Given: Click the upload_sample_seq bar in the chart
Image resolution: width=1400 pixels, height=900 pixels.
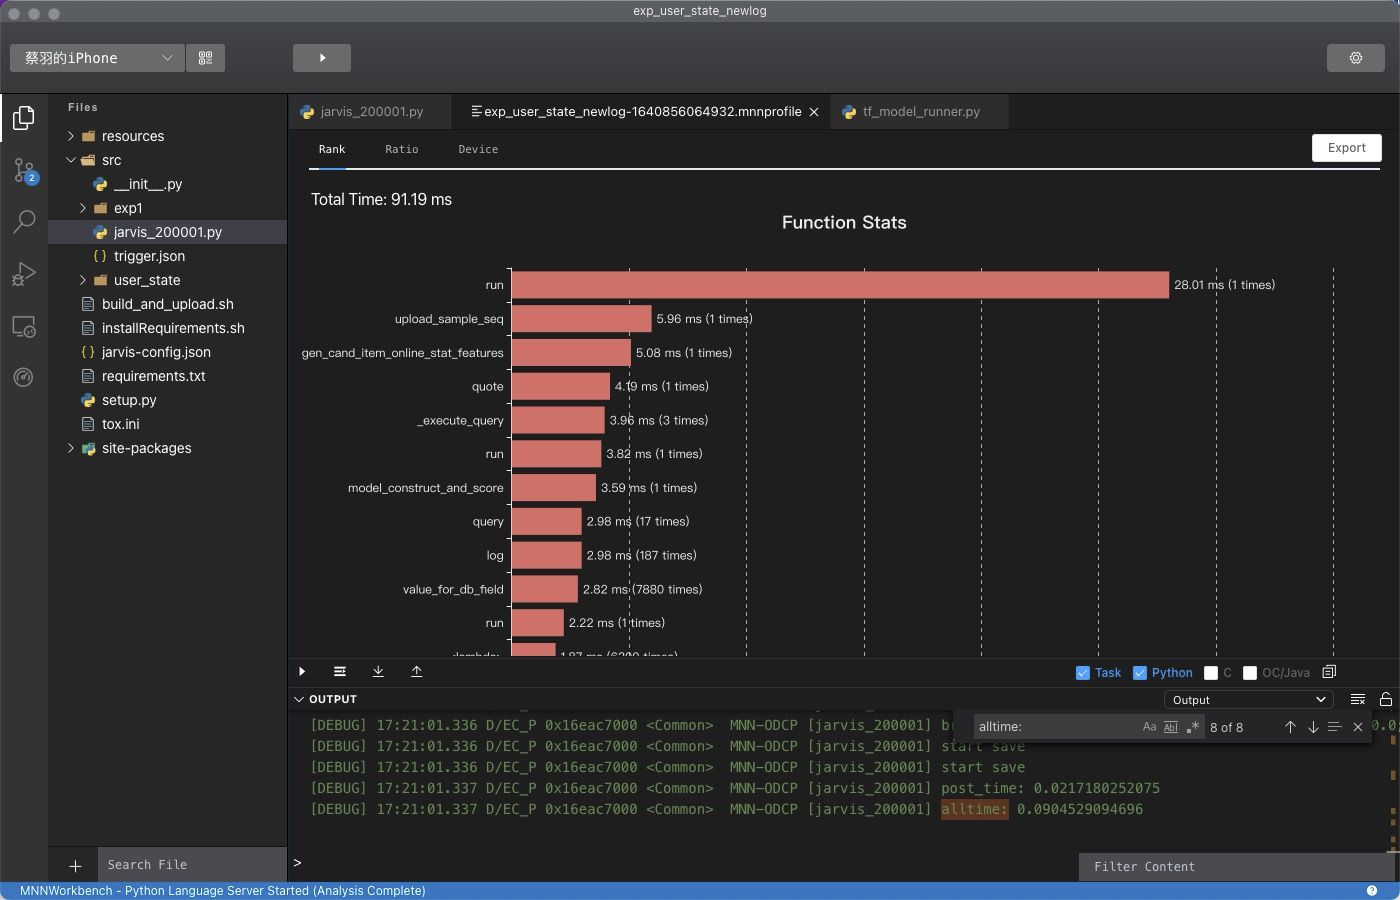Looking at the screenshot, I should click(x=581, y=319).
